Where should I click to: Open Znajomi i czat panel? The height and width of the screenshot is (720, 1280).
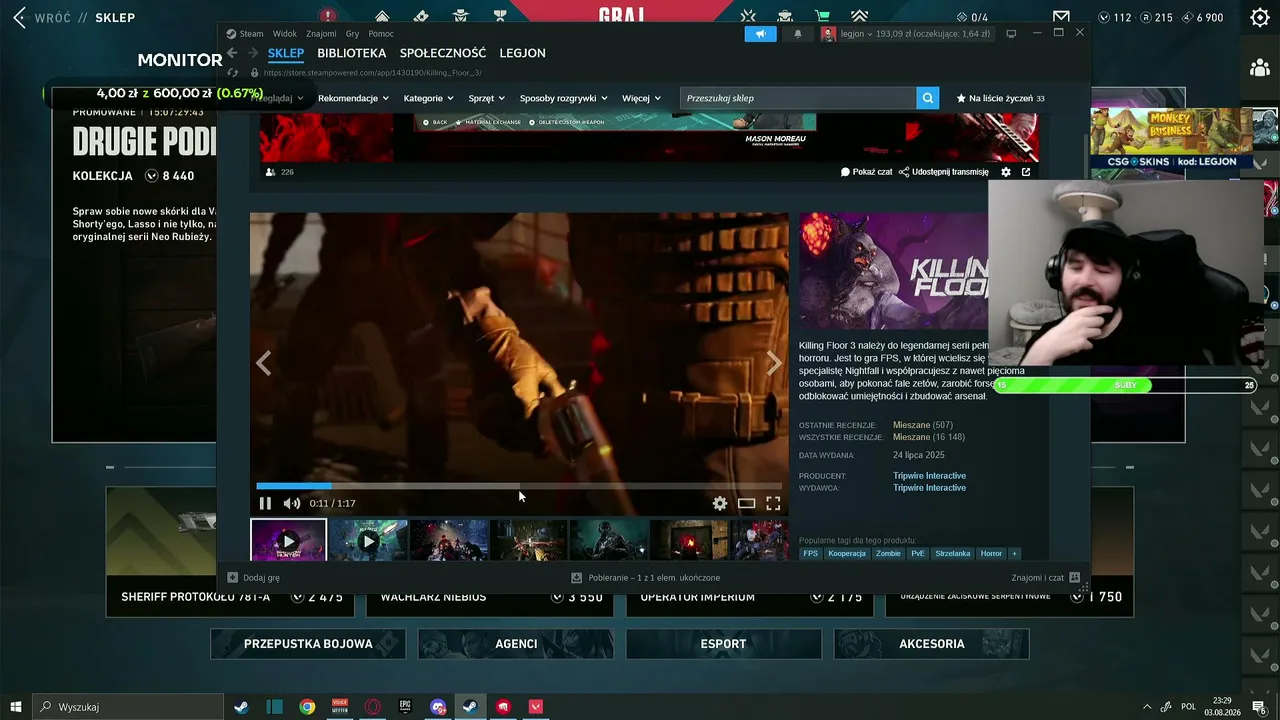(1045, 578)
